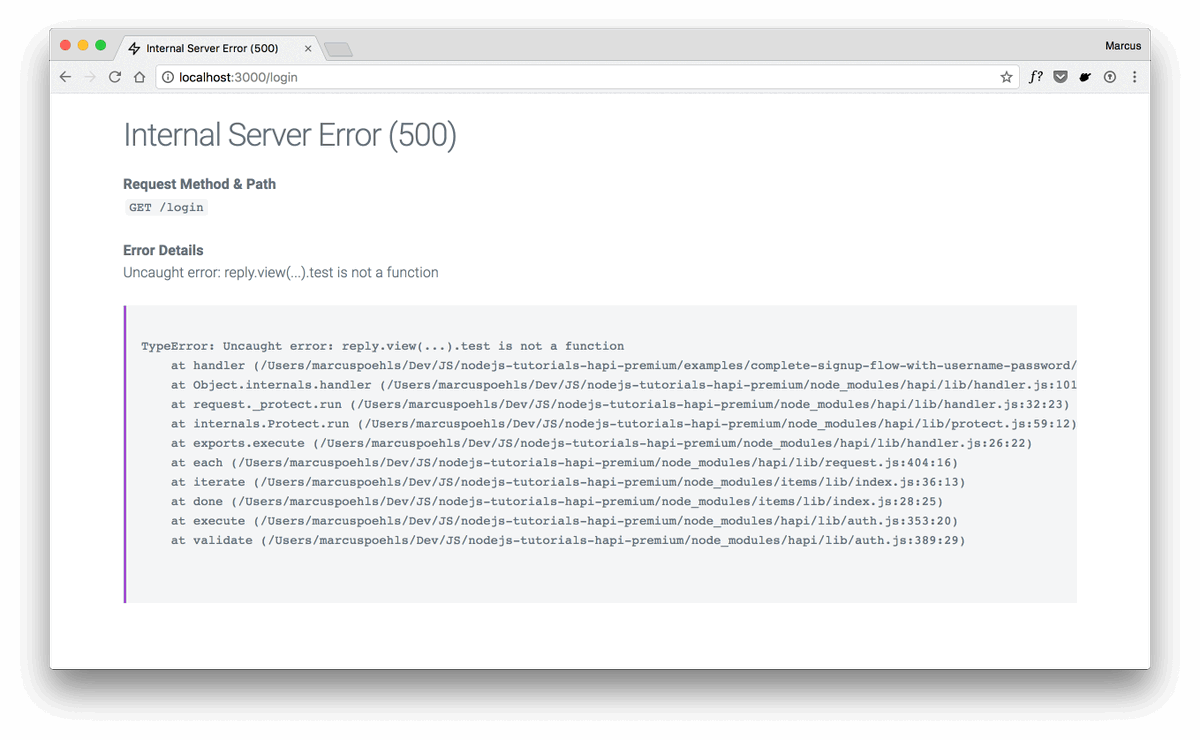1200x740 pixels.
Task: Click the browser back arrow
Action: 65,77
